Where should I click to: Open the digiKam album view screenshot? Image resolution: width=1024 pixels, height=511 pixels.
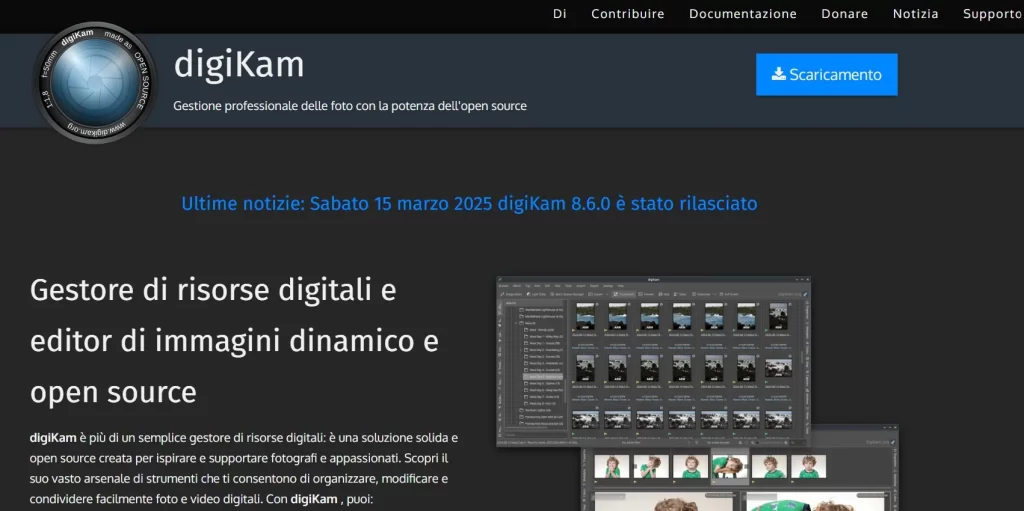point(654,361)
